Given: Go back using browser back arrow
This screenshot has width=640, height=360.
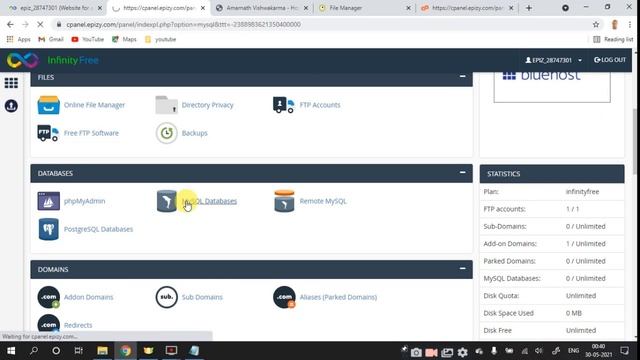Looking at the screenshot, I should tap(10, 24).
